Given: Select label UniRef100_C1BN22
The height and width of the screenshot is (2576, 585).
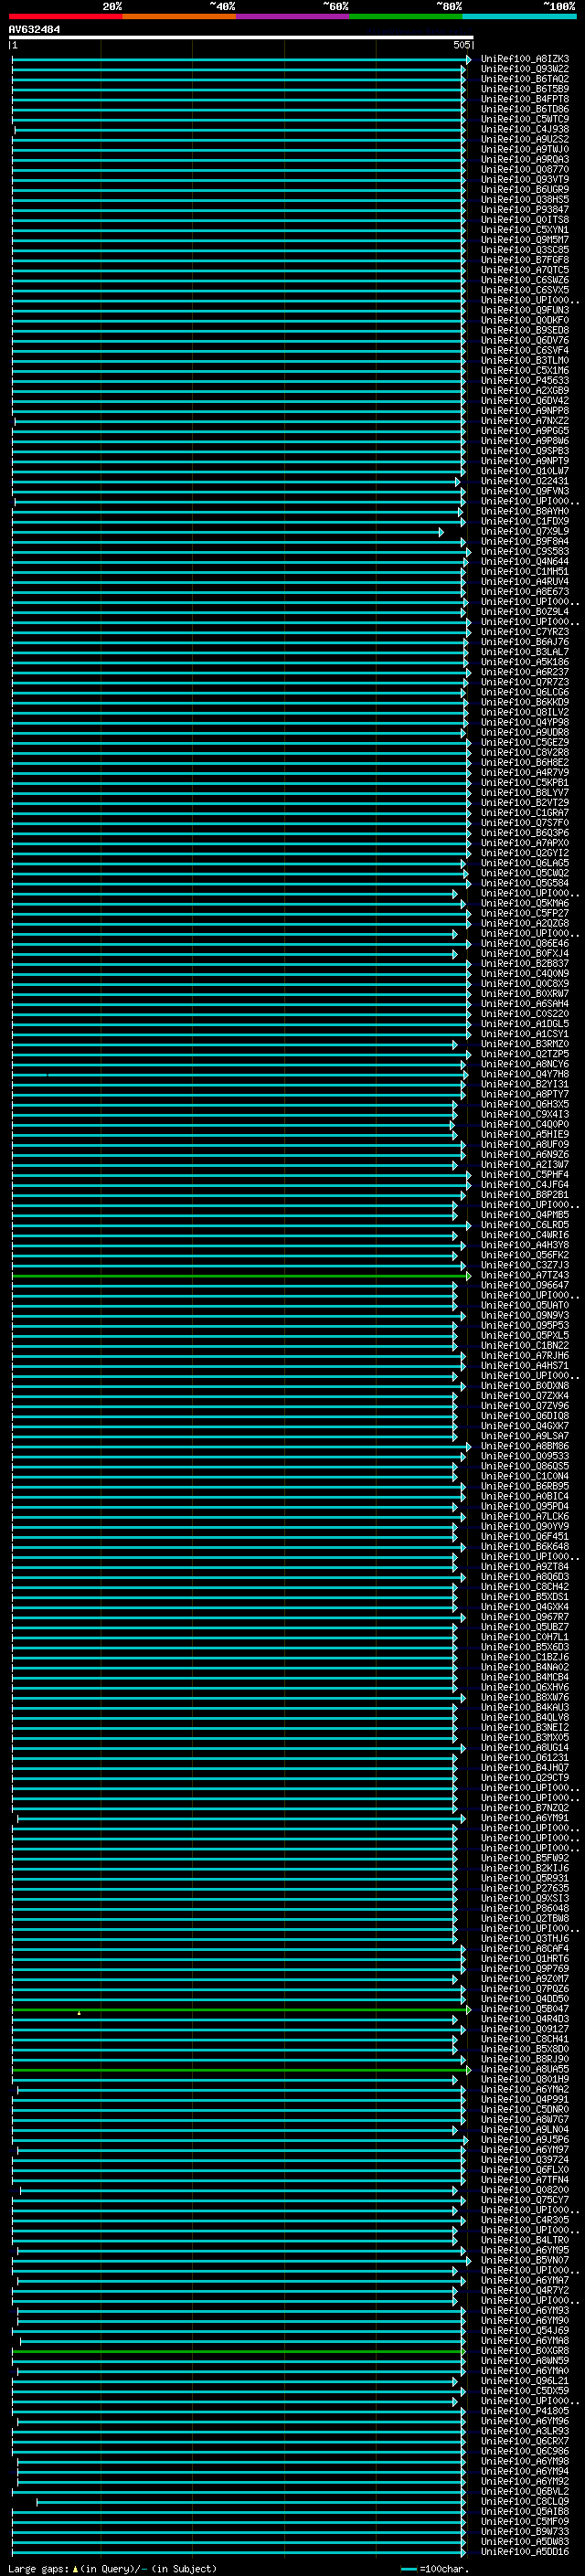Looking at the screenshot, I should tap(525, 1345).
